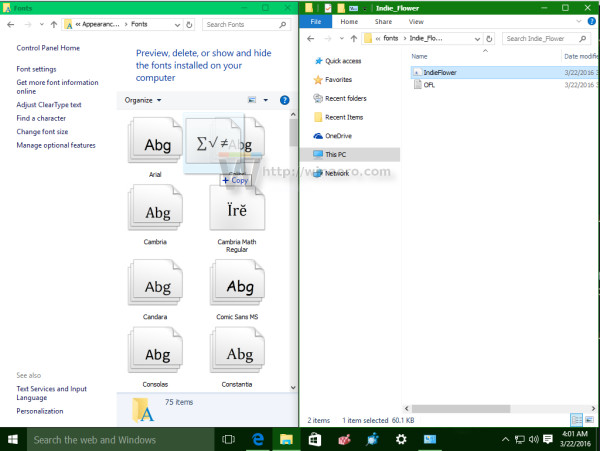Select the Cambria Math Regular font
The height and width of the screenshot is (451, 600).
pos(237,208)
